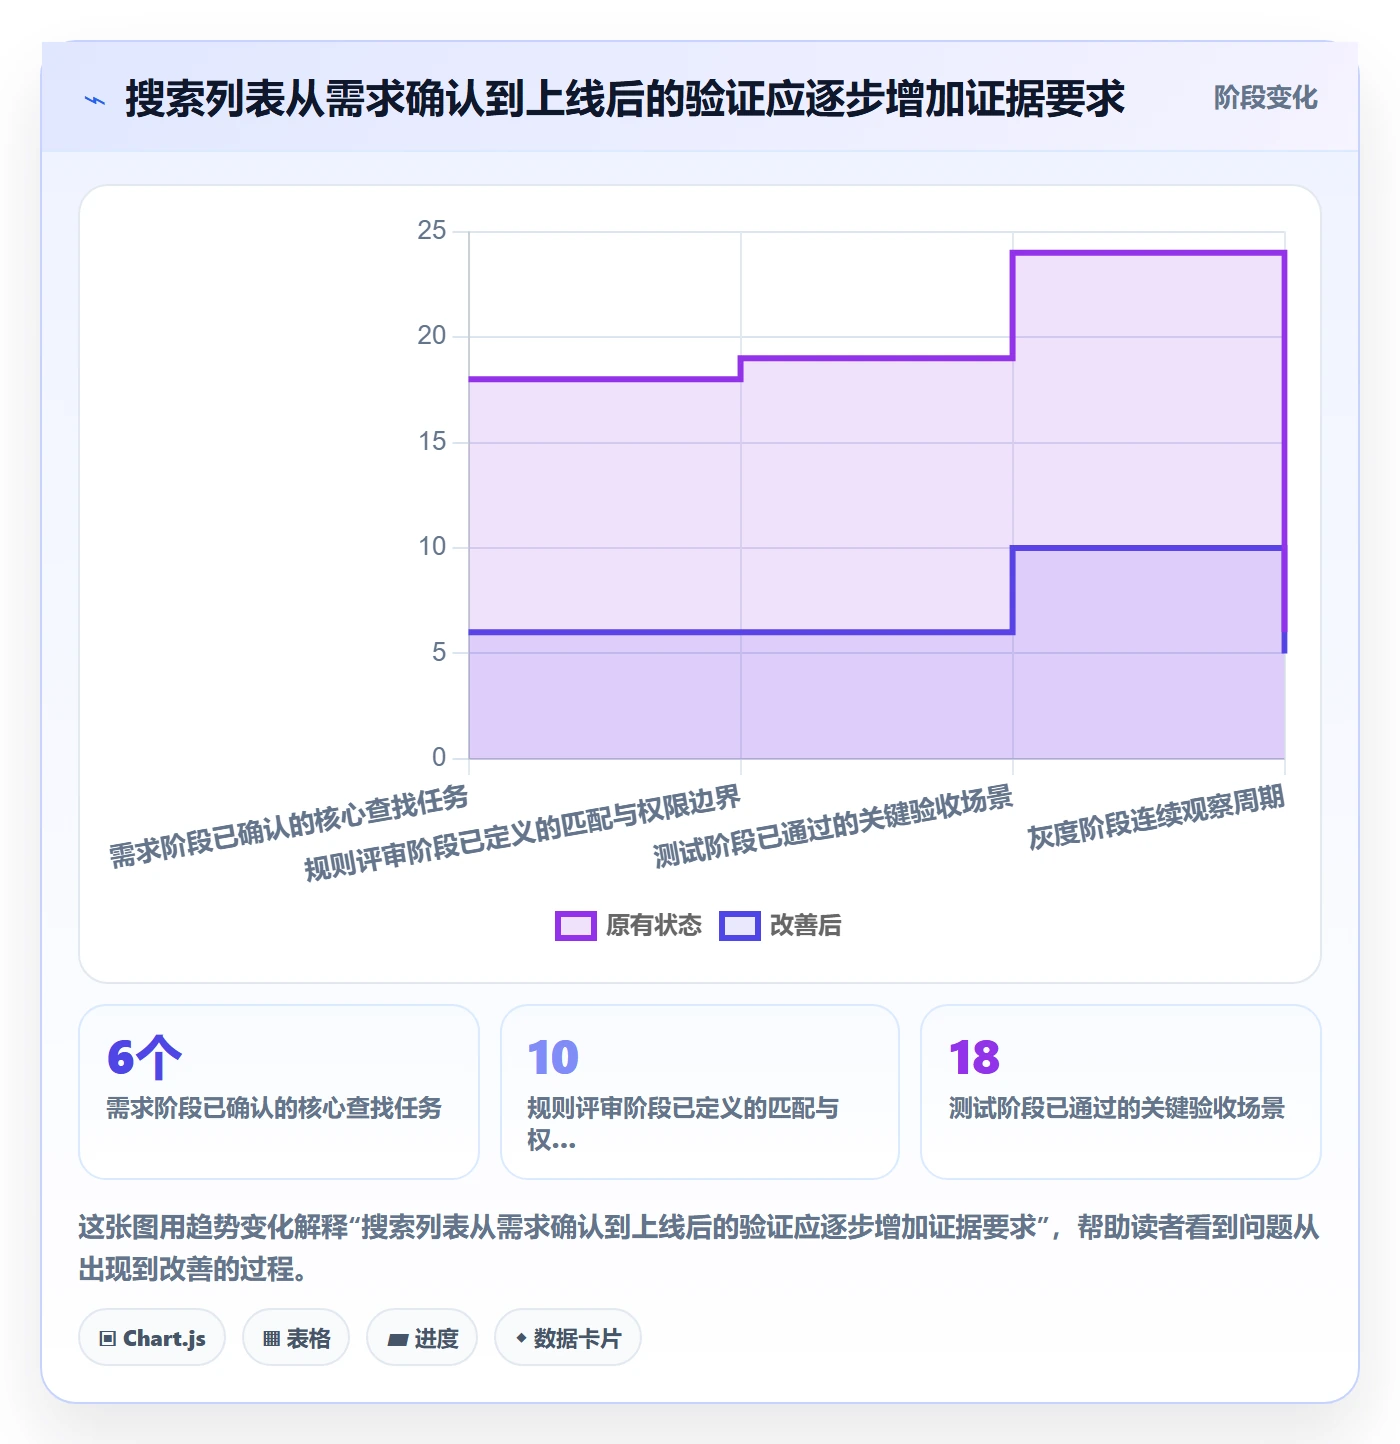Click the 进度 chip's bar icon
This screenshot has width=1400, height=1444.
click(398, 1340)
